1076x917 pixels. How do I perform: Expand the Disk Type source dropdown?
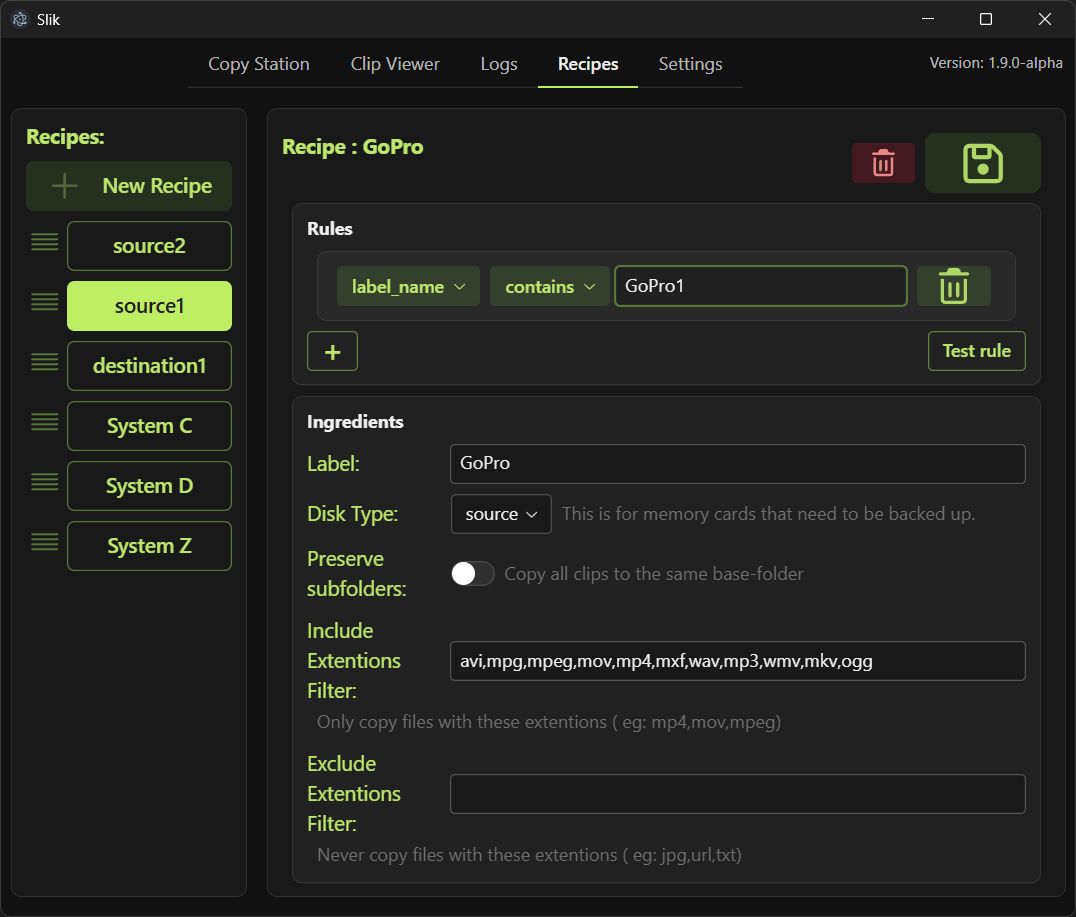click(x=501, y=514)
